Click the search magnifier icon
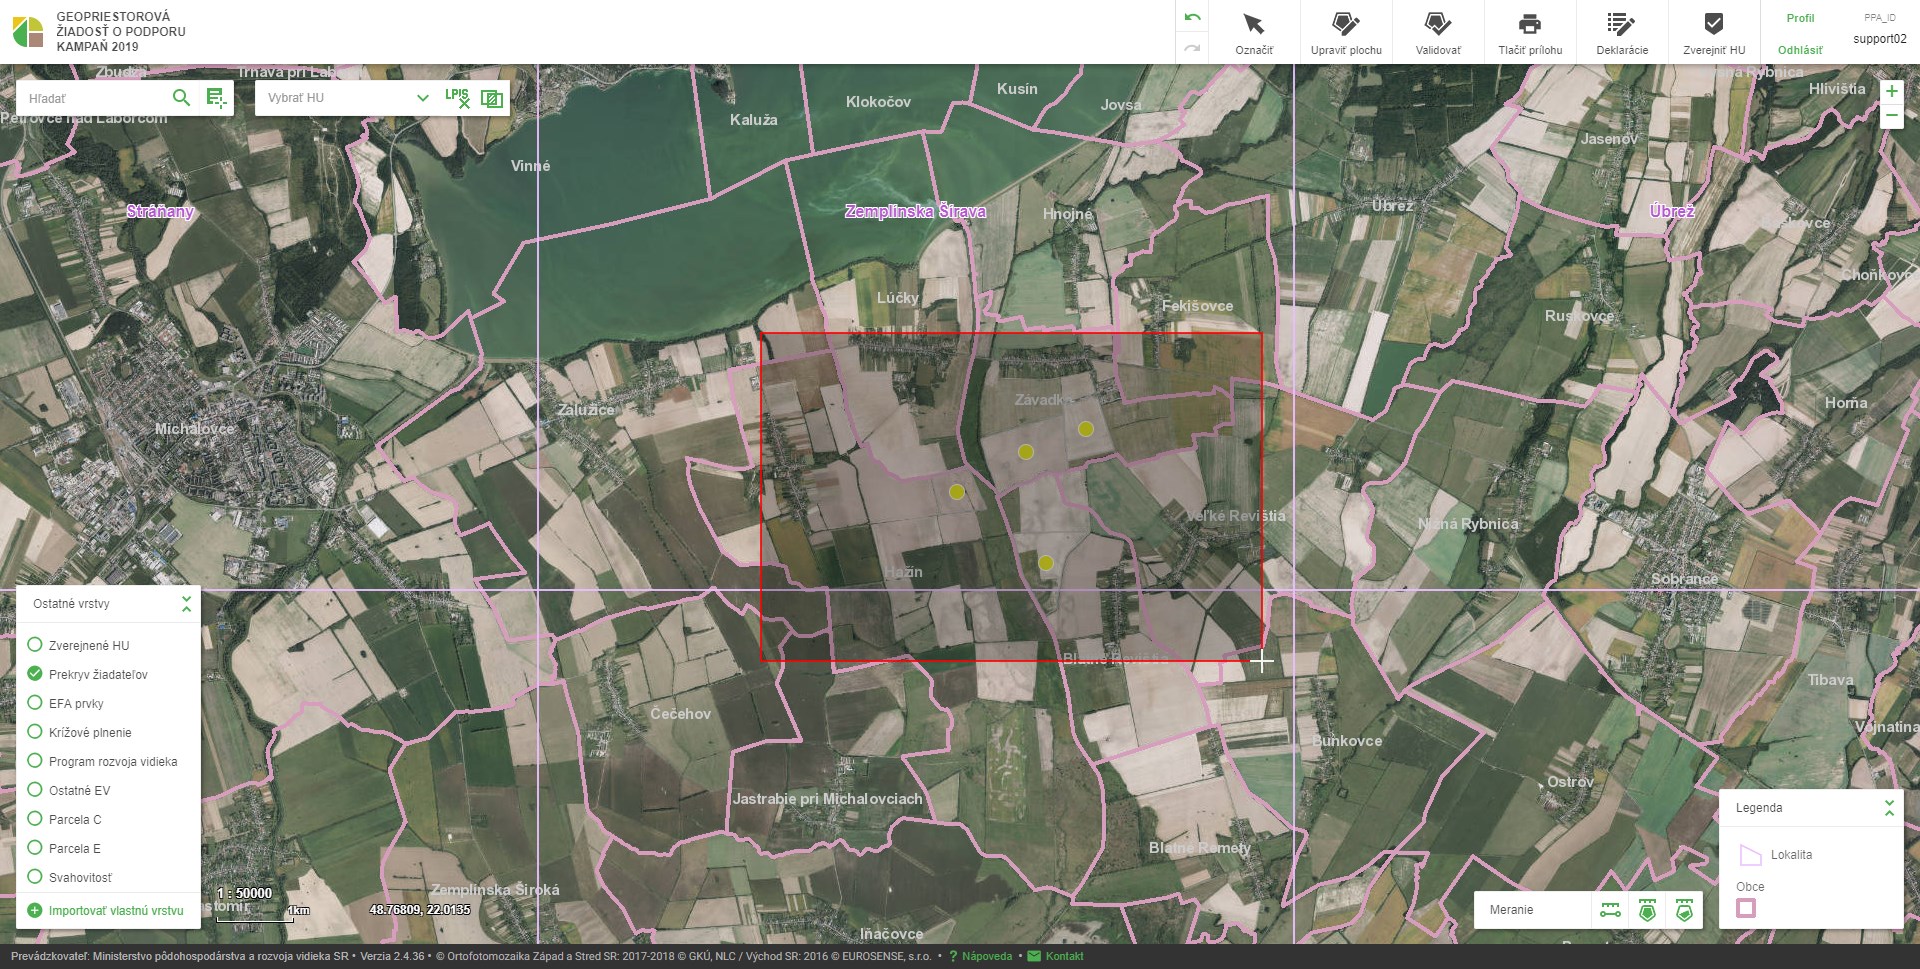The height and width of the screenshot is (969, 1920). pyautogui.click(x=181, y=97)
